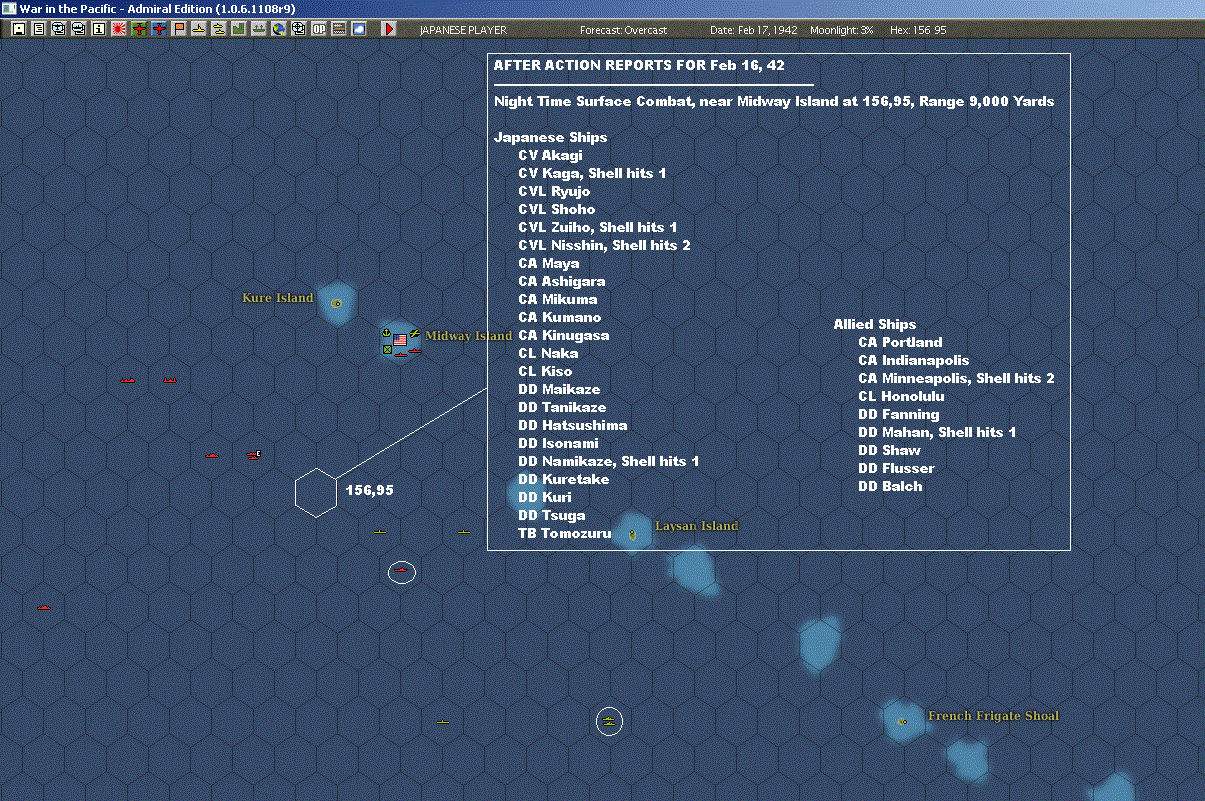Click the 'Kure Island' map label
The image size is (1205, 801).
278,298
